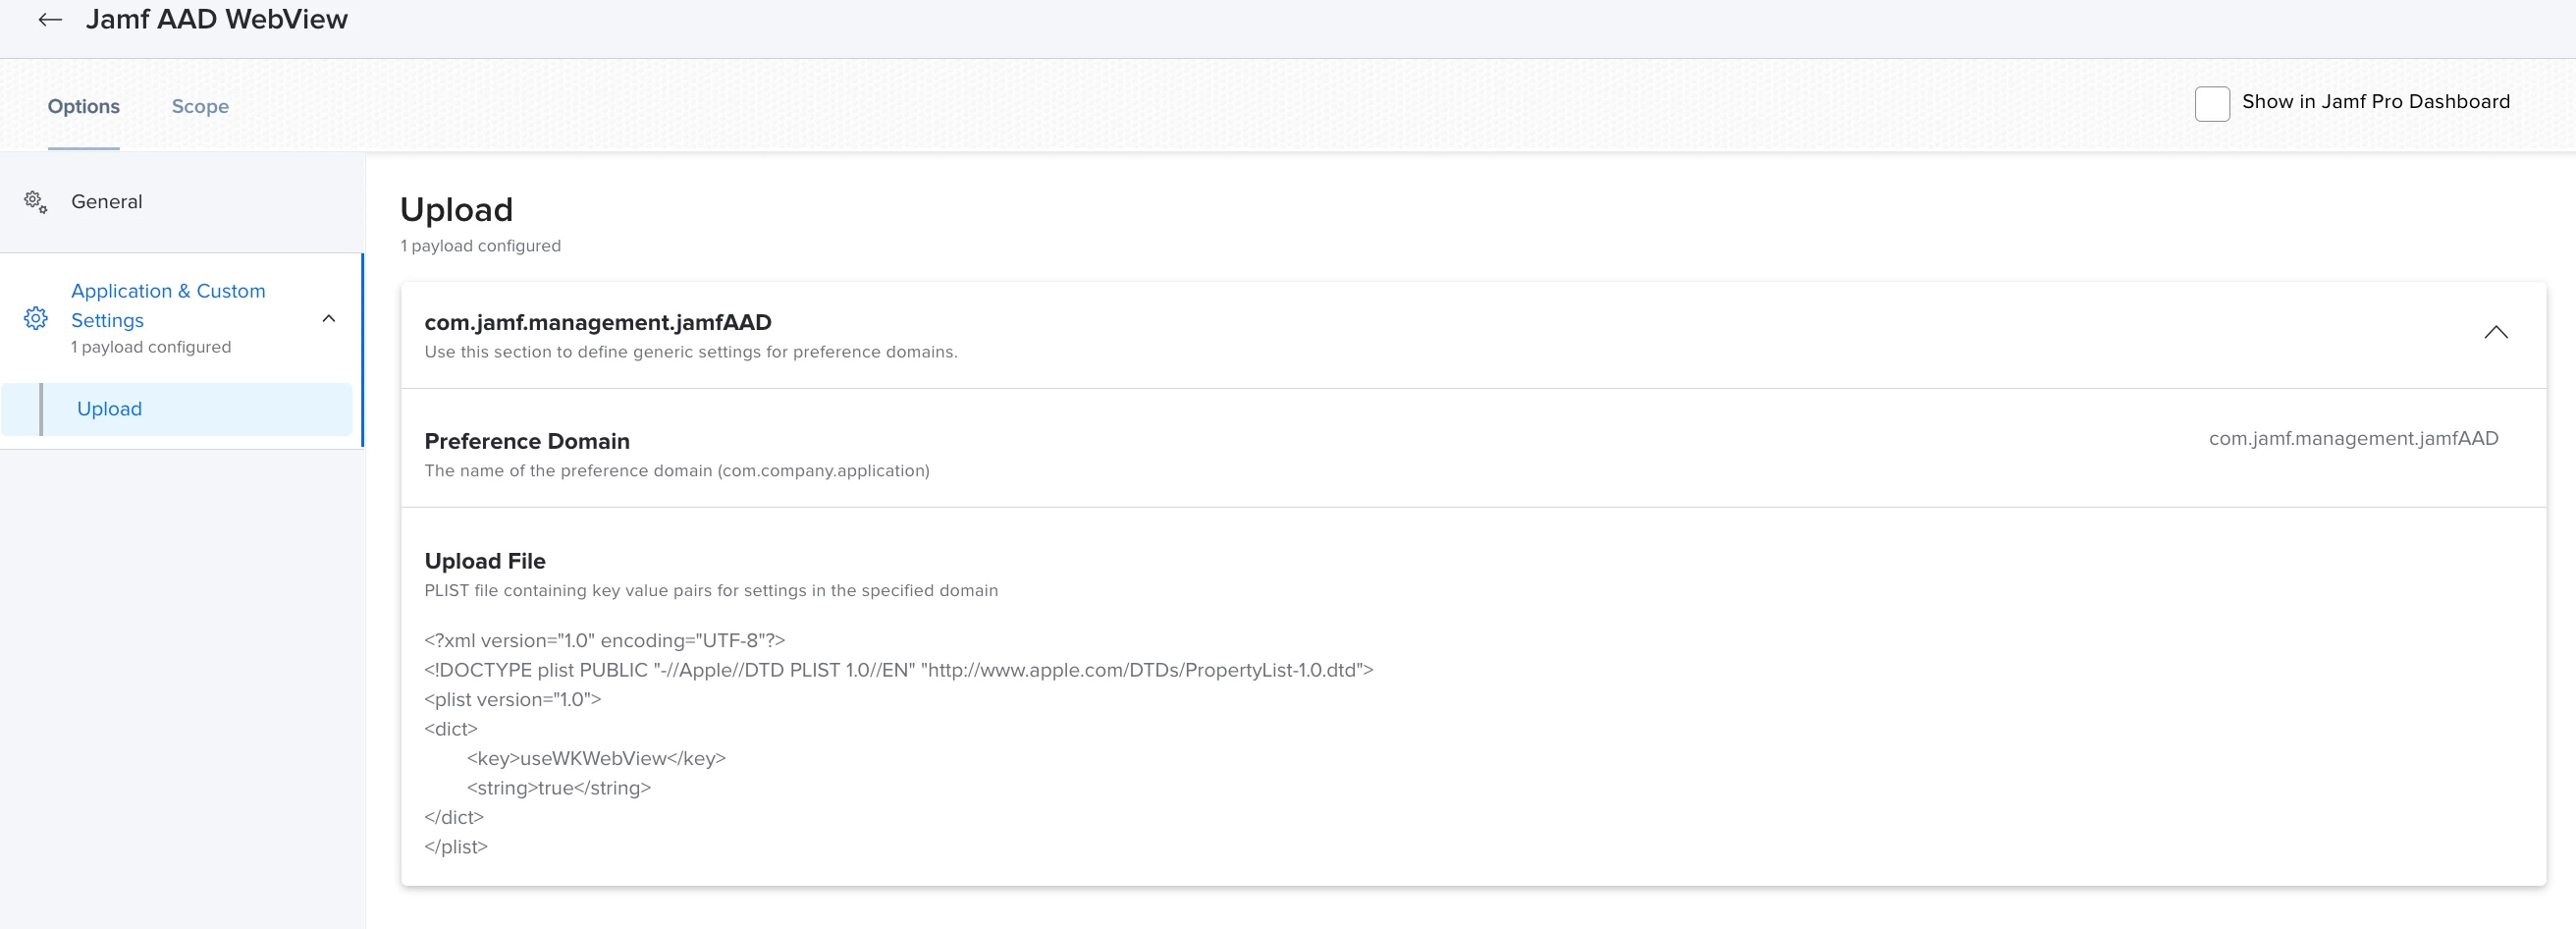Click the preference domain name description

pos(676,470)
